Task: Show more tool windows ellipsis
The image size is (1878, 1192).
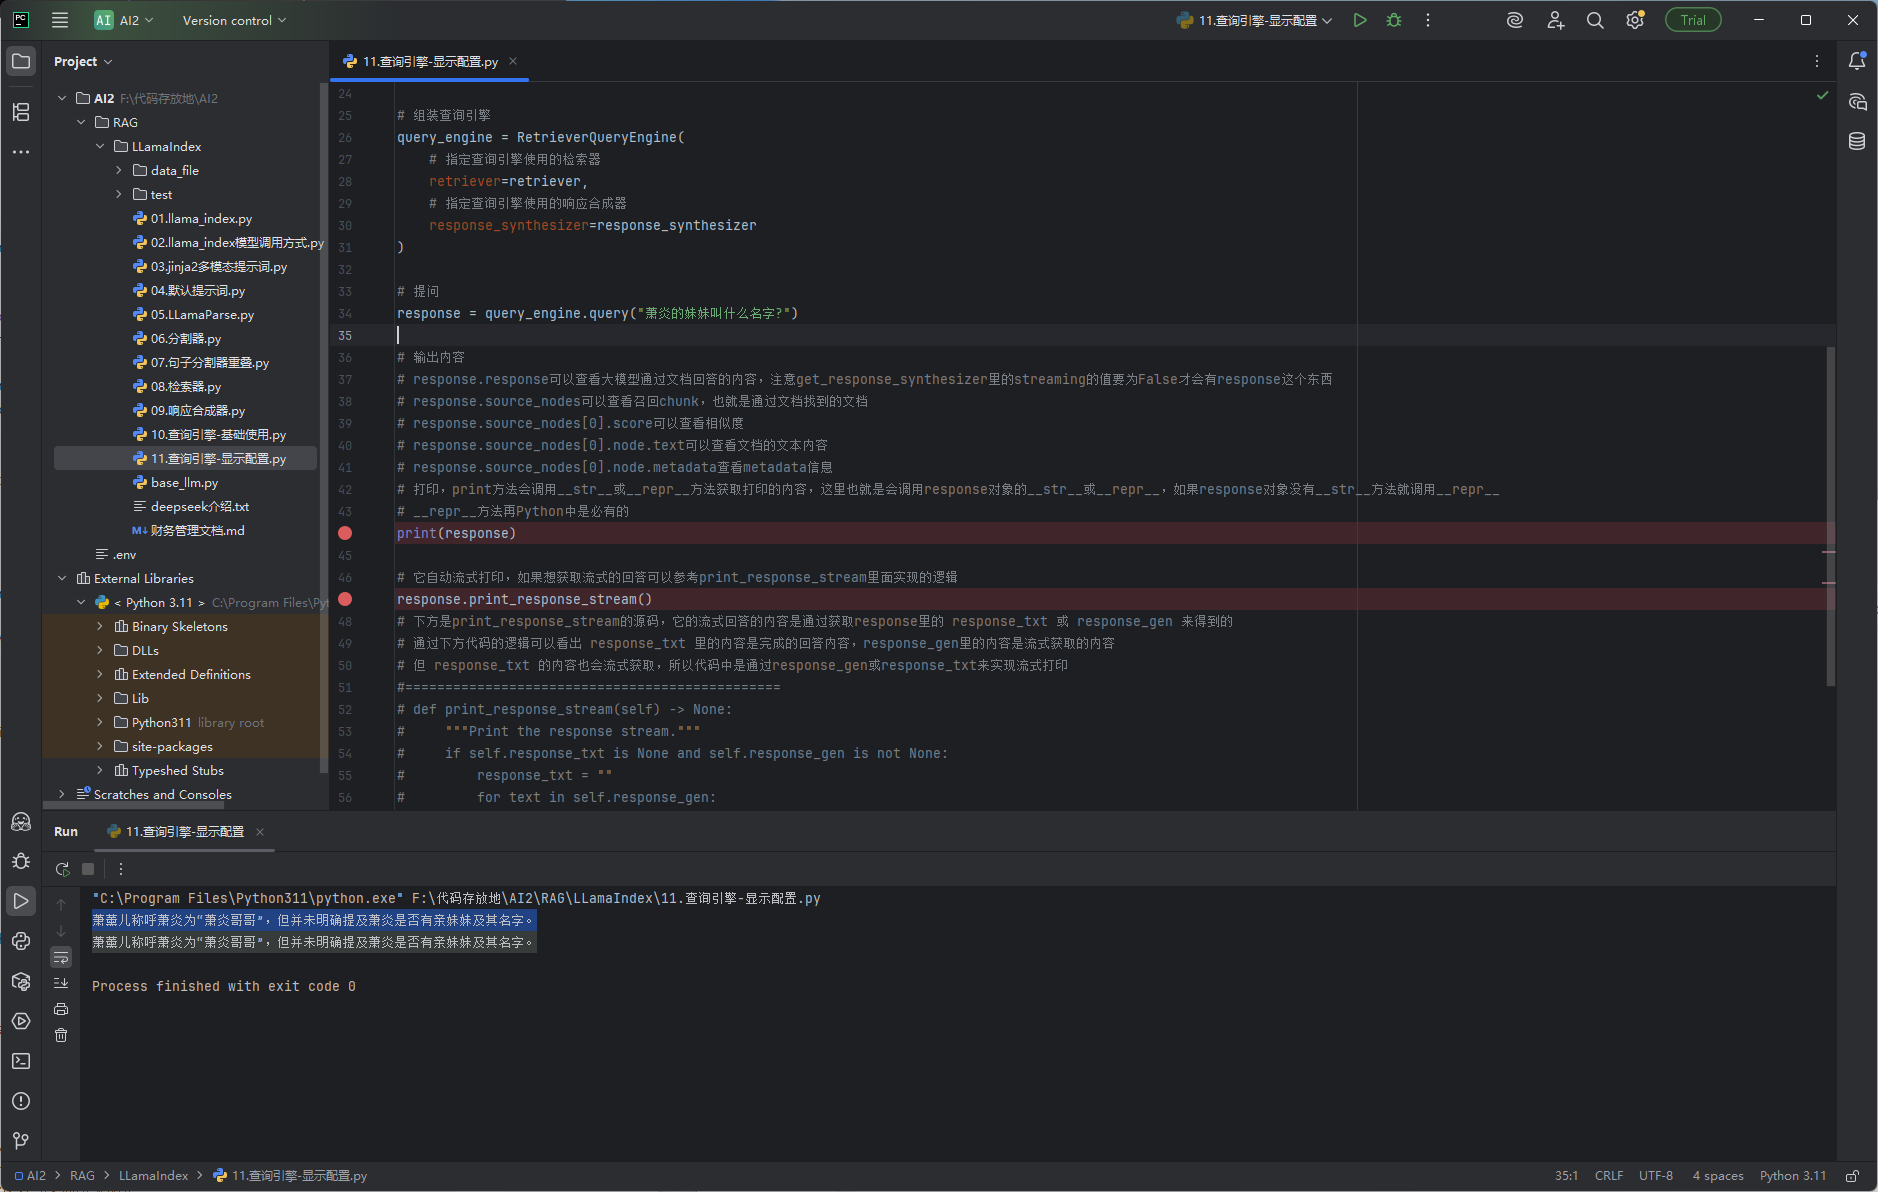Action: [21, 152]
